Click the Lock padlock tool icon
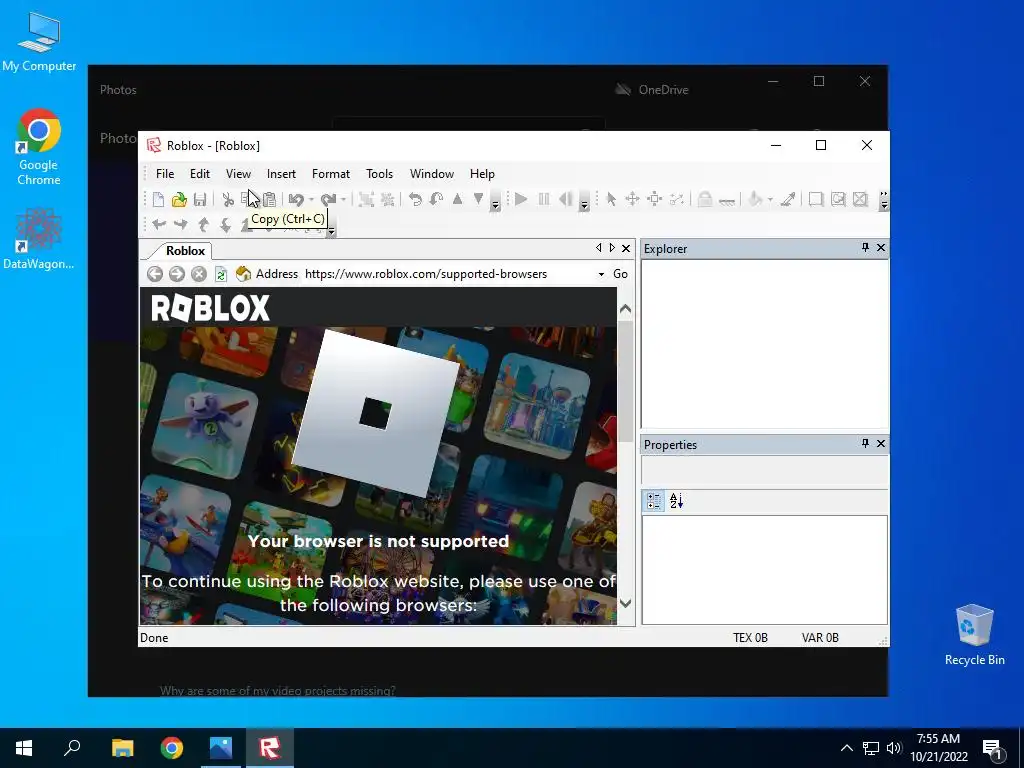1024x768 pixels. 705,199
